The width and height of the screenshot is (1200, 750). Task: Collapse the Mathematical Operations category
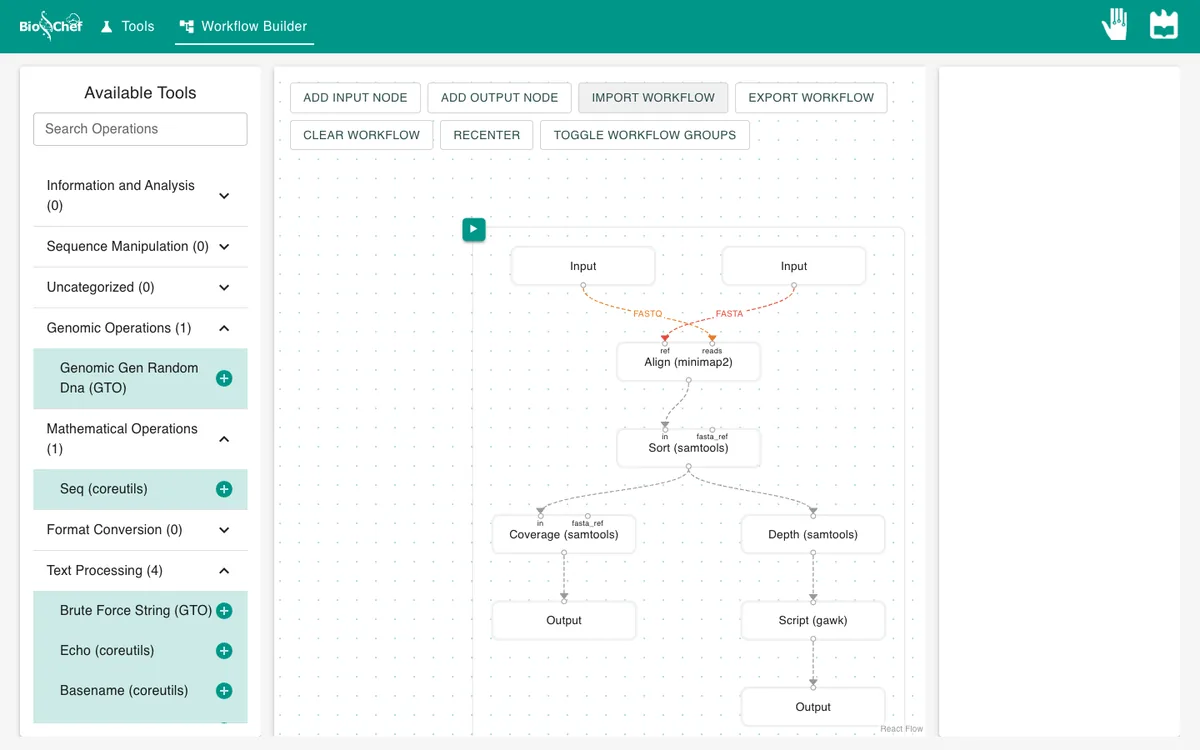[x=140, y=439]
